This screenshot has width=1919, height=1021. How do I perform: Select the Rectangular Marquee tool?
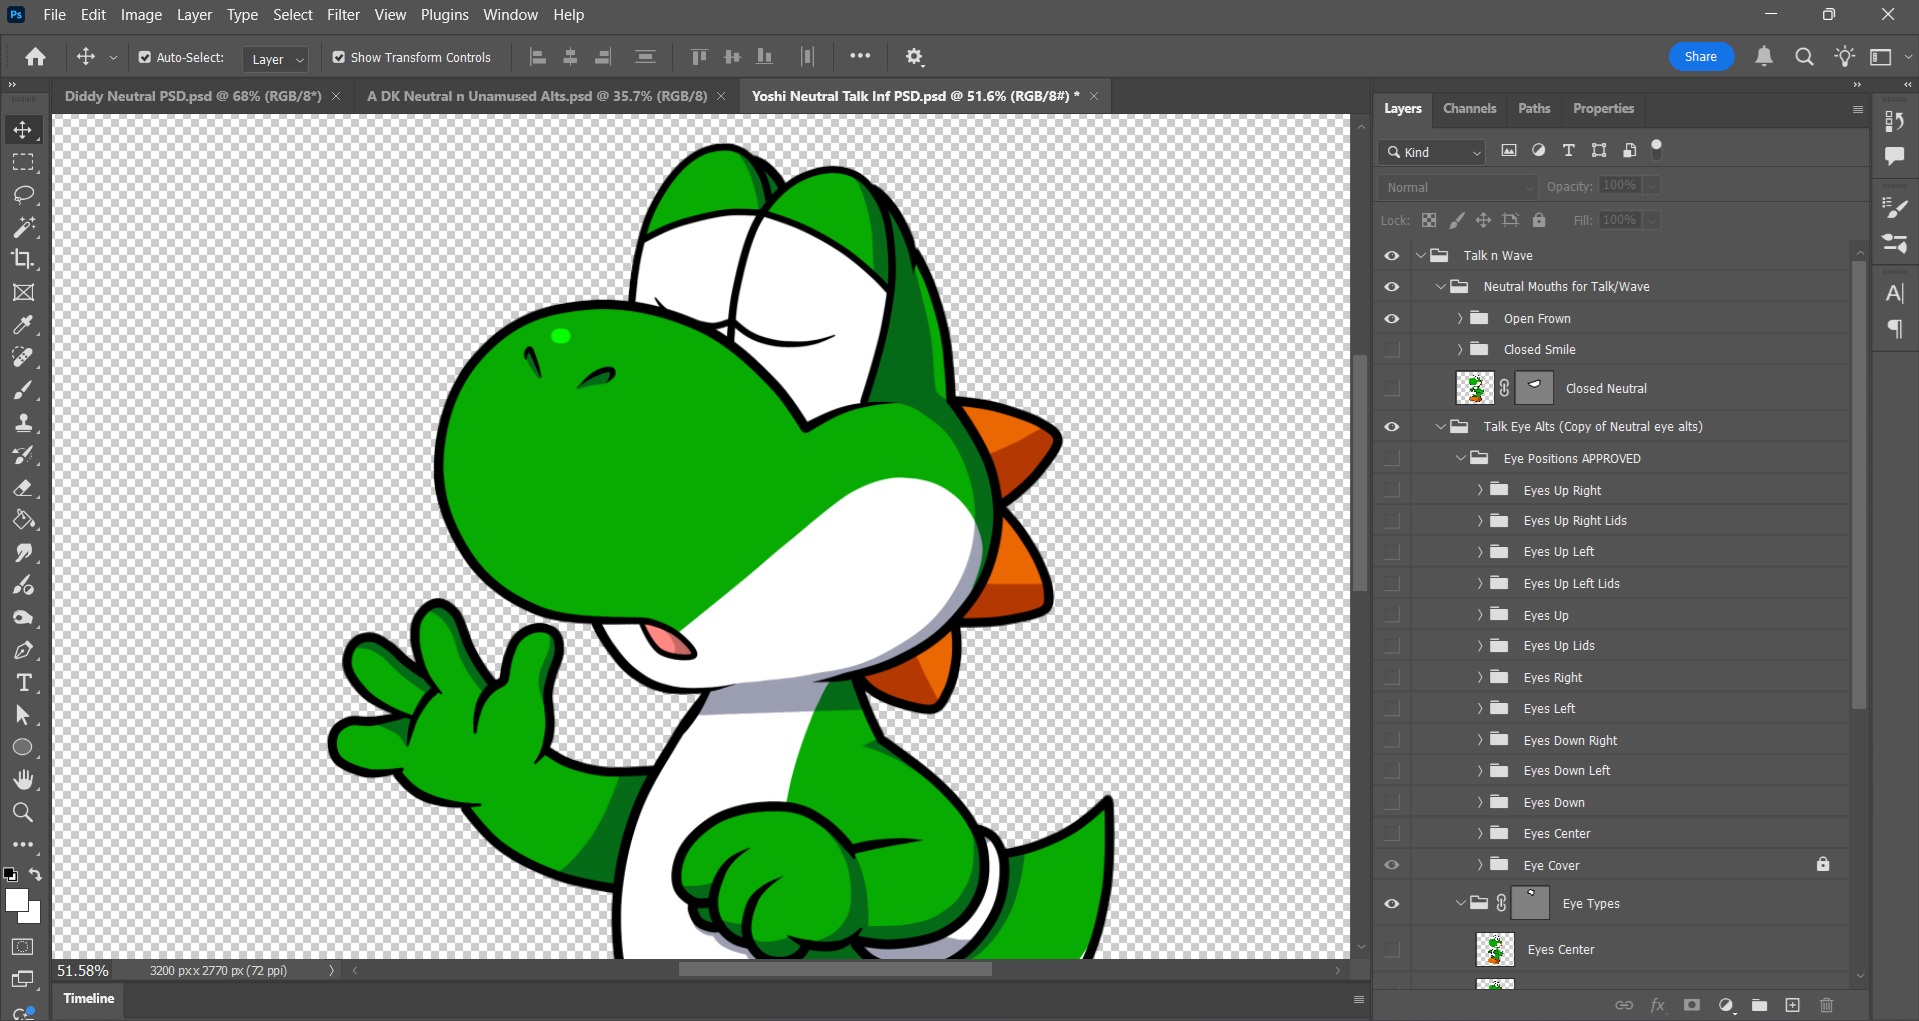[23, 162]
